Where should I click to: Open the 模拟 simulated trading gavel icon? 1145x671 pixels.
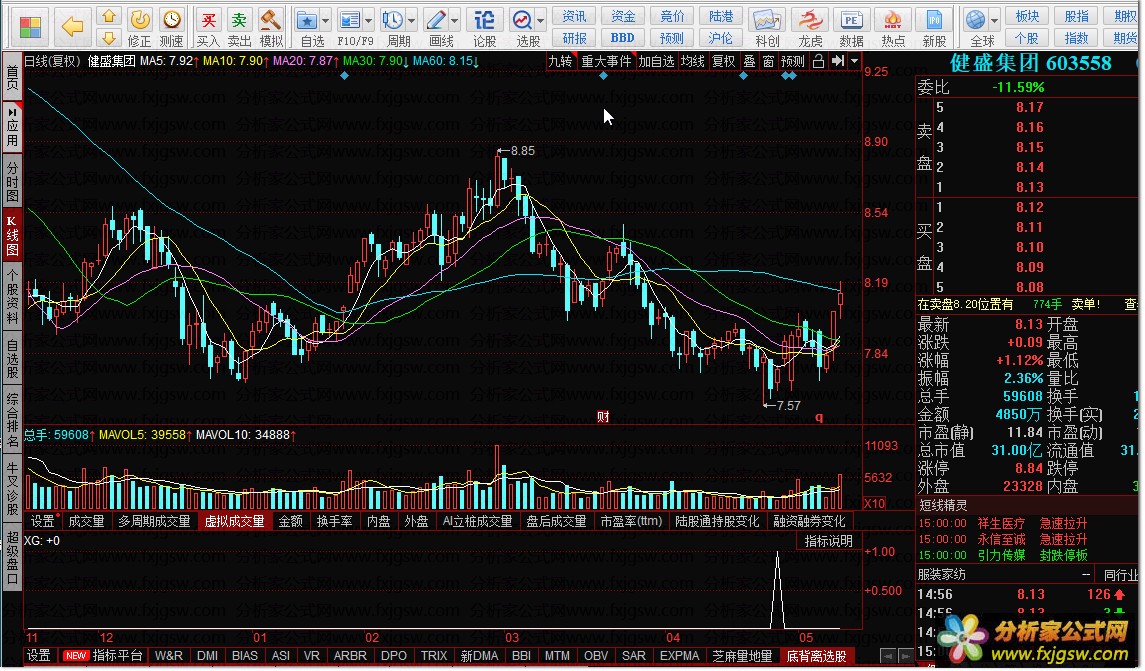[x=271, y=28]
